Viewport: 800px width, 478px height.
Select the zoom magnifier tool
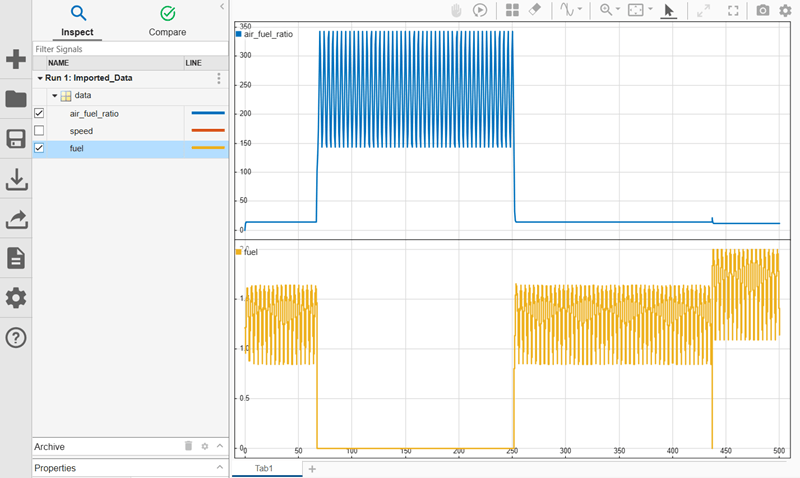click(606, 10)
